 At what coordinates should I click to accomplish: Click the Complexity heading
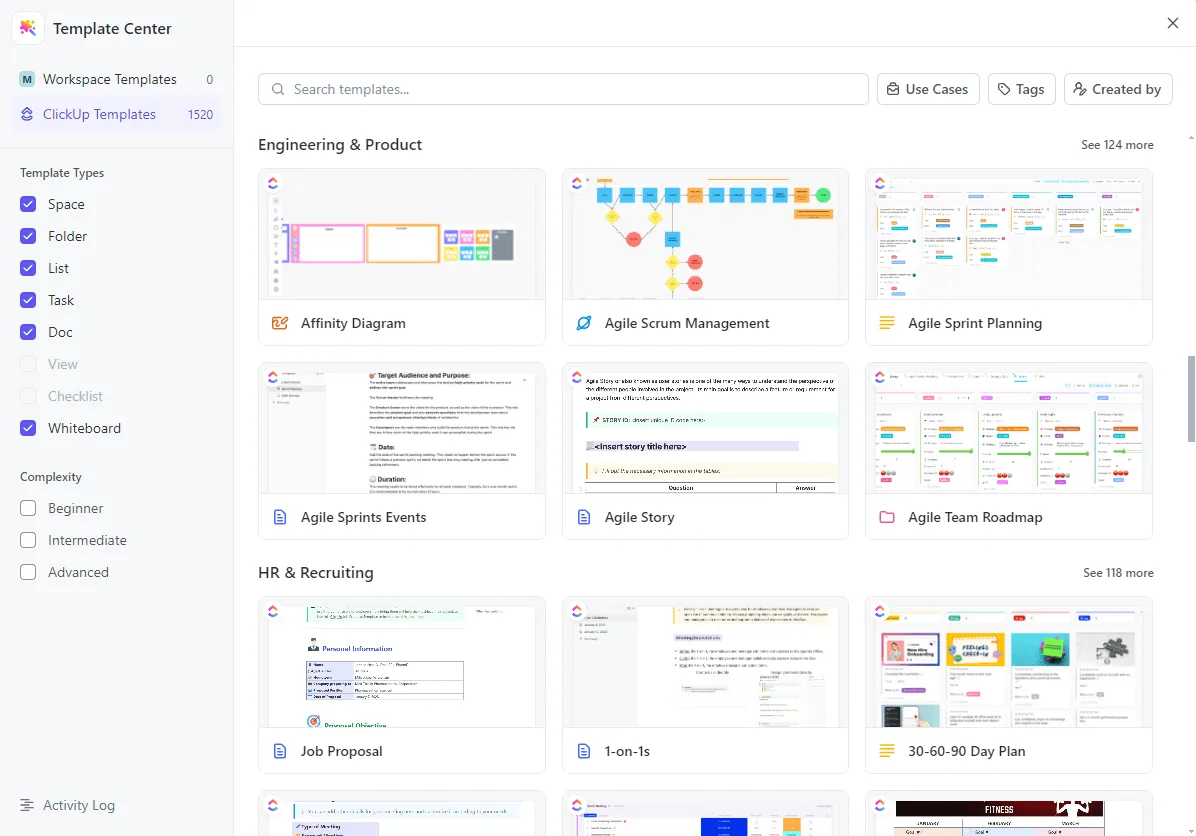tap(50, 477)
